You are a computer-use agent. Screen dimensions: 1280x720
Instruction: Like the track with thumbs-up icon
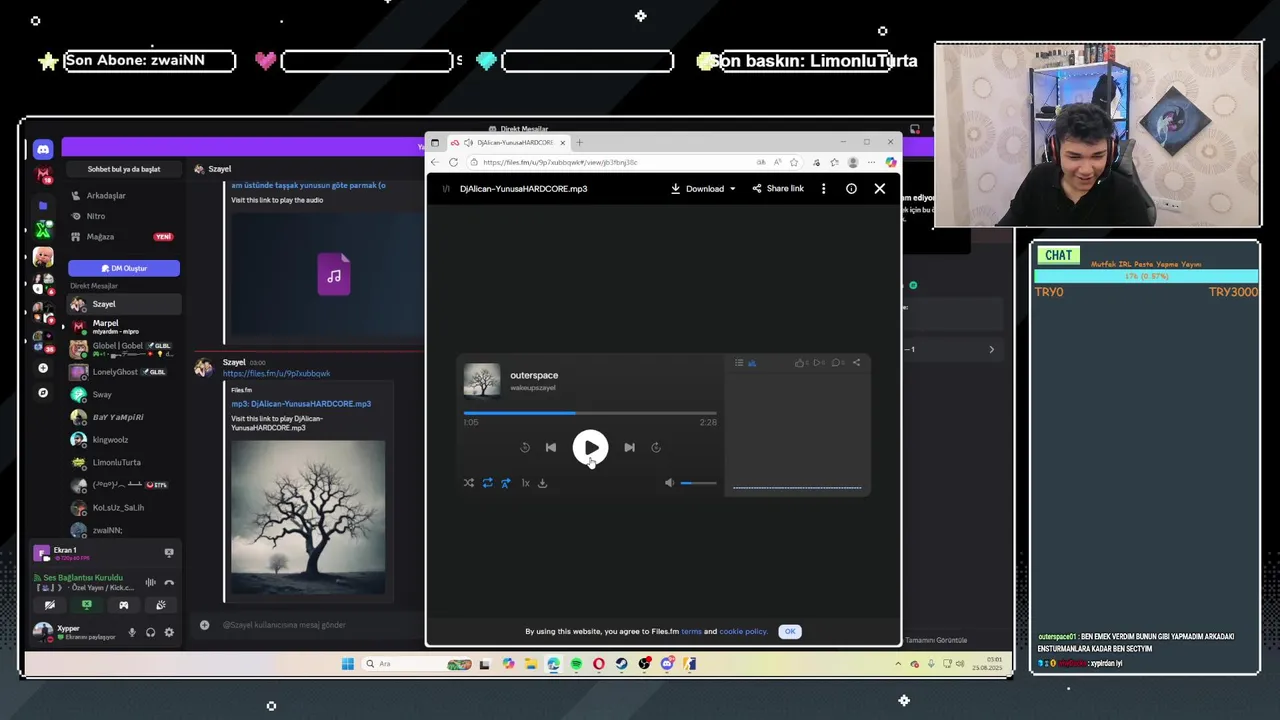(799, 363)
